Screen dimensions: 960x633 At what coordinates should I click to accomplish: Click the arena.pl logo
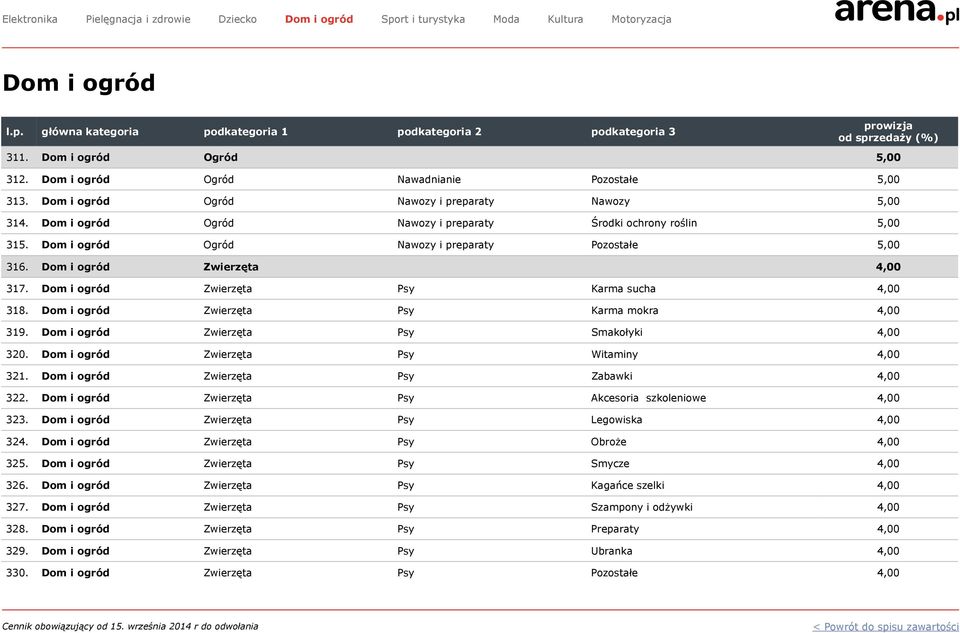coord(896,11)
